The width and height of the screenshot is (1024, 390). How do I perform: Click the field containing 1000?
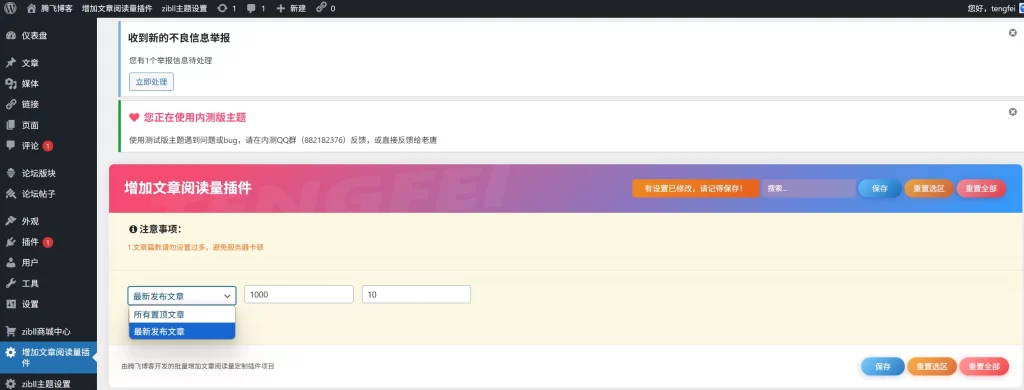[298, 295]
